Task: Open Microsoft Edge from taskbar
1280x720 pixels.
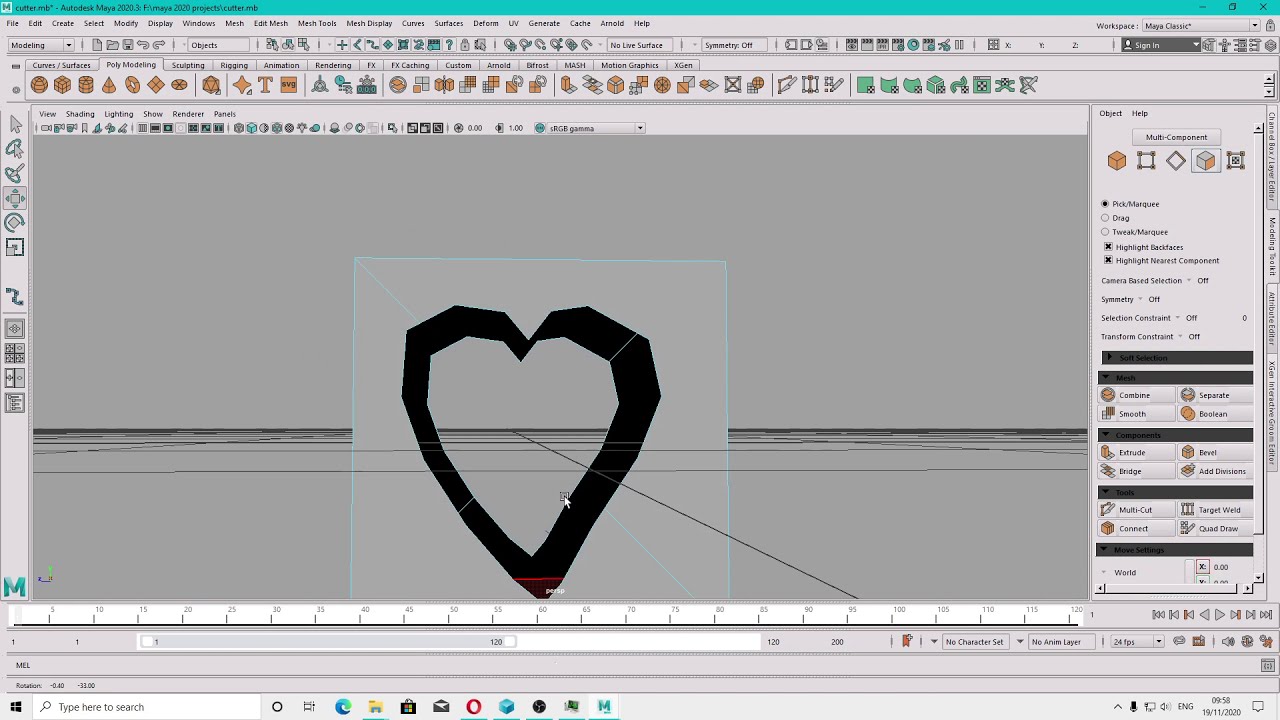Action: coord(343,707)
